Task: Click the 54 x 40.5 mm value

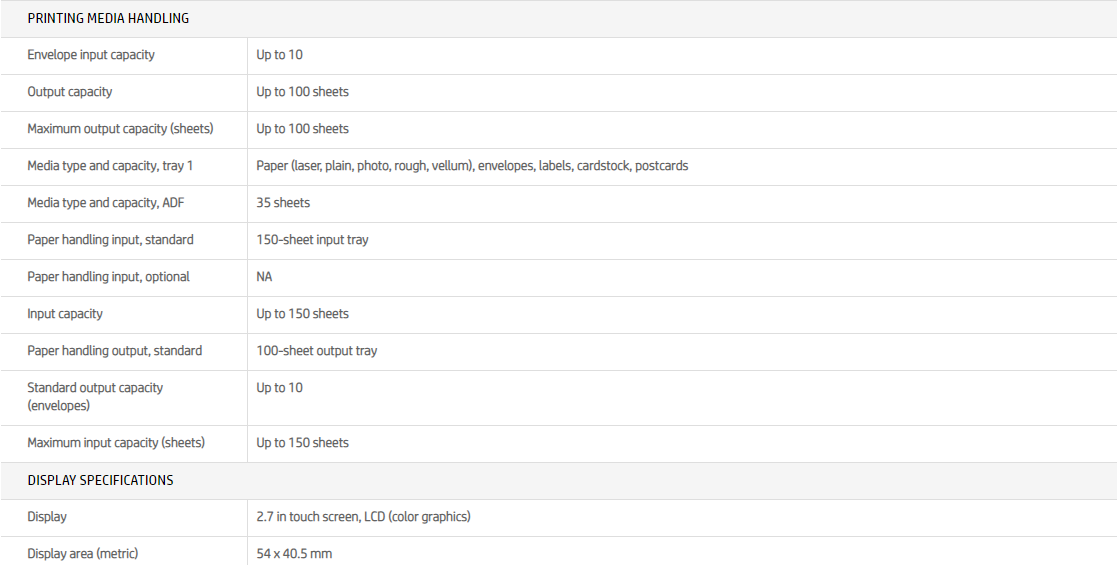Action: (294, 554)
